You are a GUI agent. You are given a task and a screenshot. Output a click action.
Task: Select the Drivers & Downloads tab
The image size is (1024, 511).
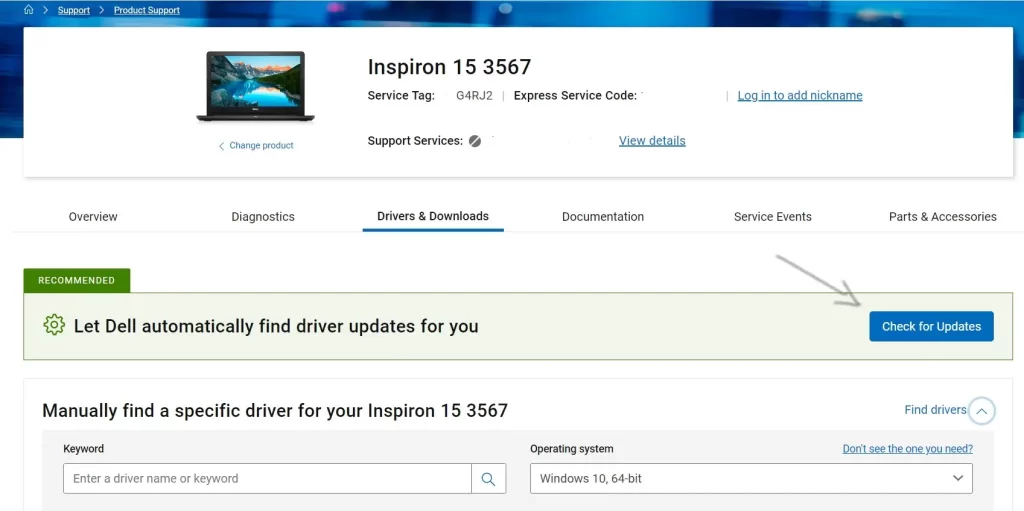point(433,216)
